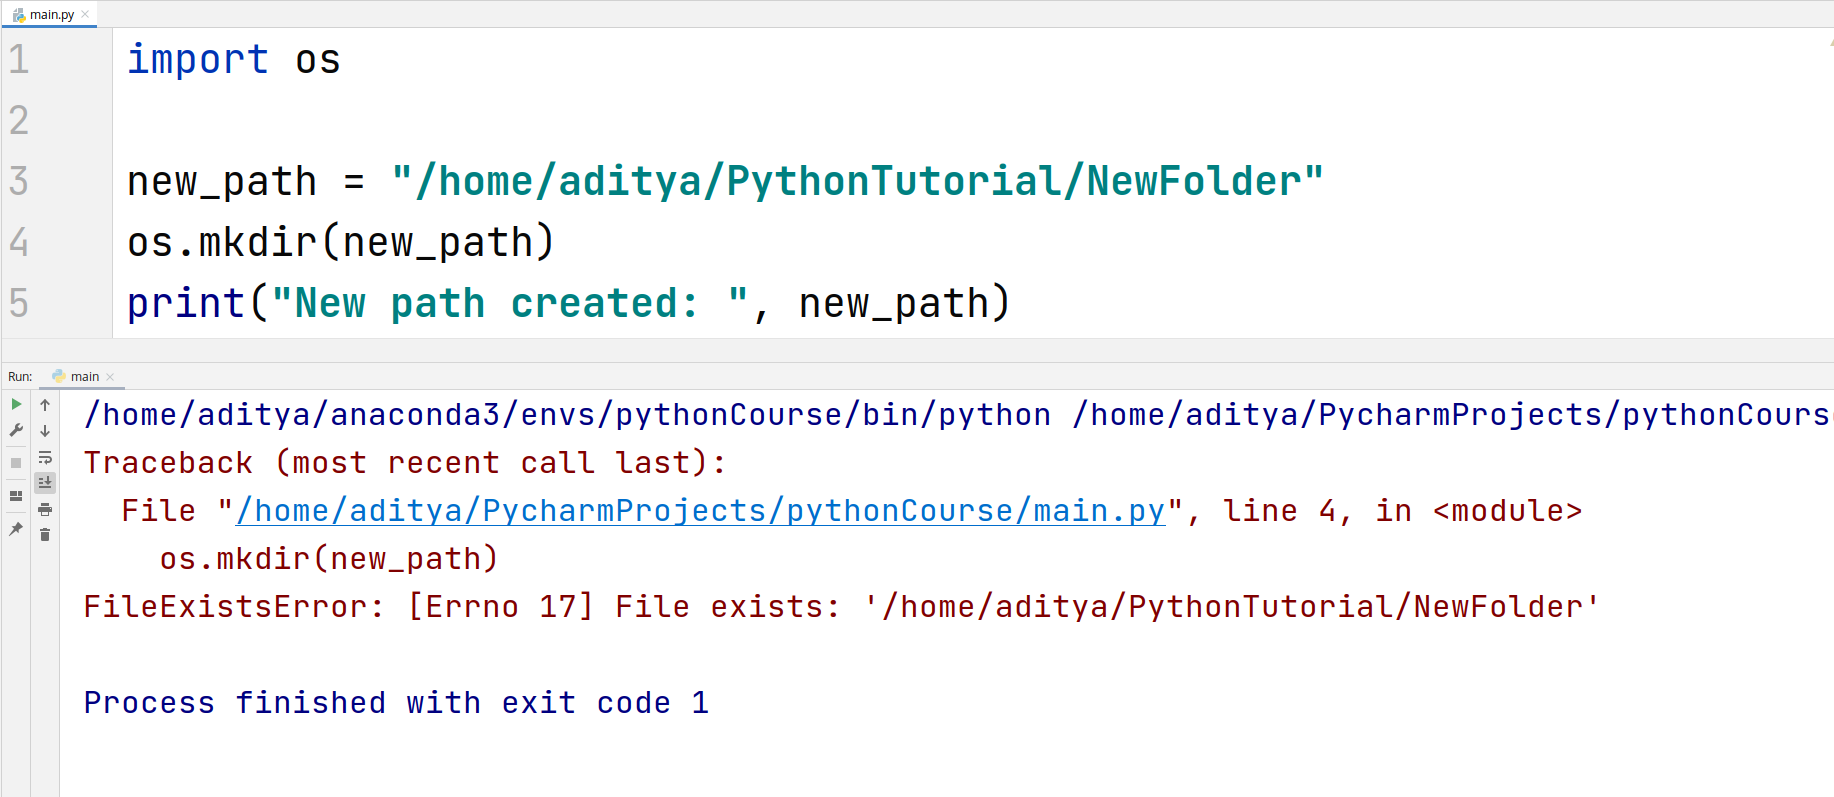Pin the Run tab with pin icon
Image resolution: width=1834 pixels, height=797 pixels.
tap(16, 529)
